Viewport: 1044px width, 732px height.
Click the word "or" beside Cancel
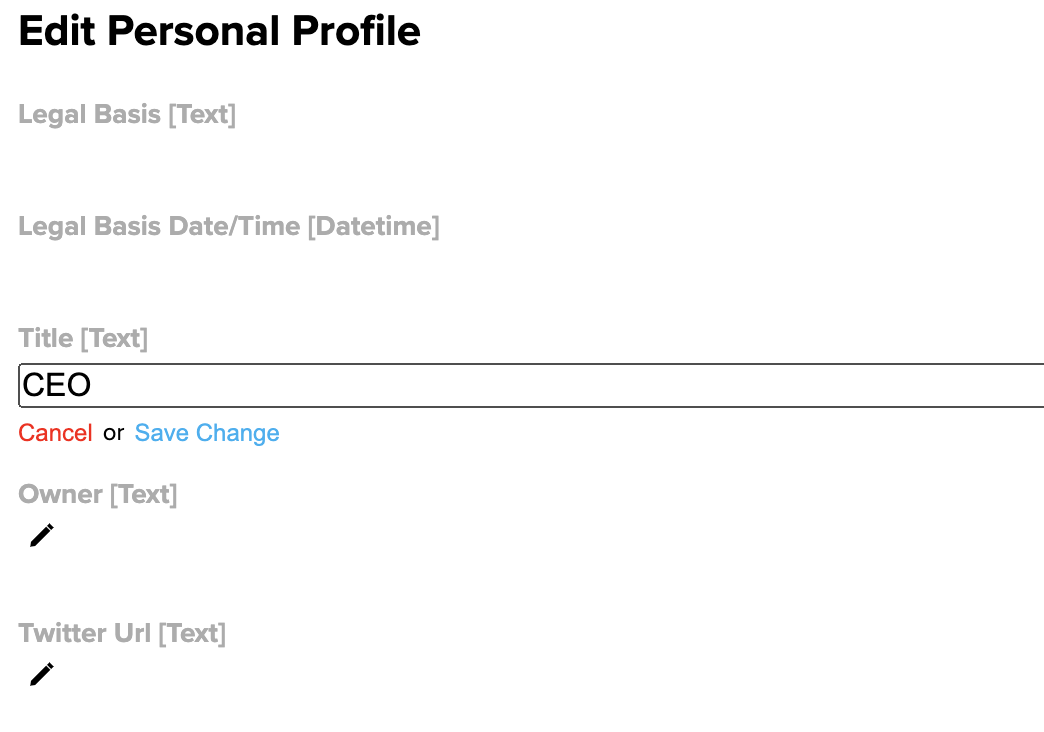(113, 433)
